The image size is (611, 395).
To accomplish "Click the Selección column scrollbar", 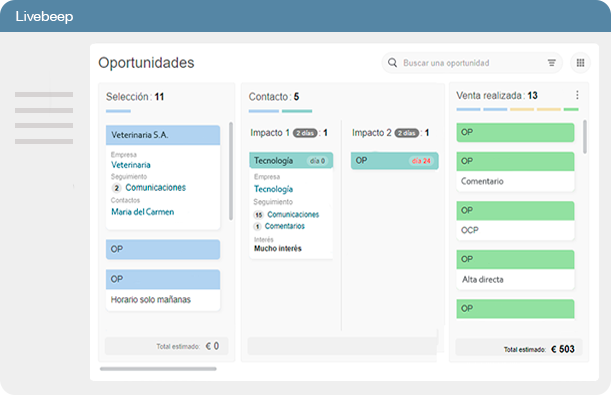I will 231,171.
